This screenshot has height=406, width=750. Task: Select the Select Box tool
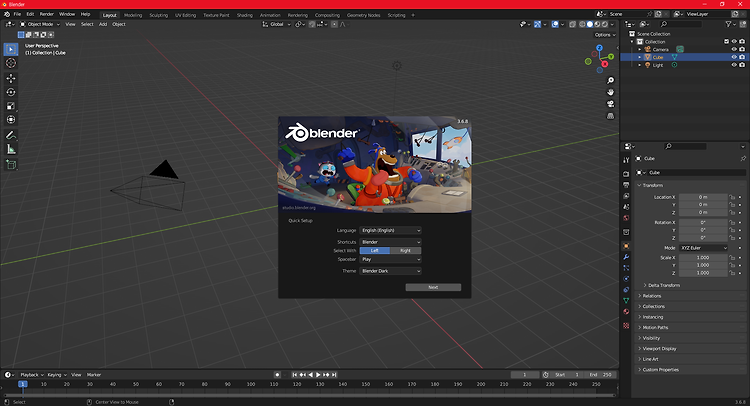(11, 49)
